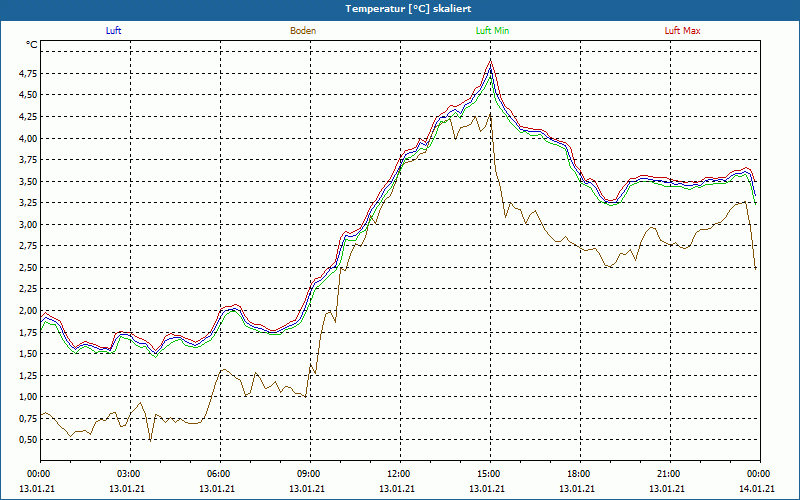Click the 14.01.21 date label

757,488
